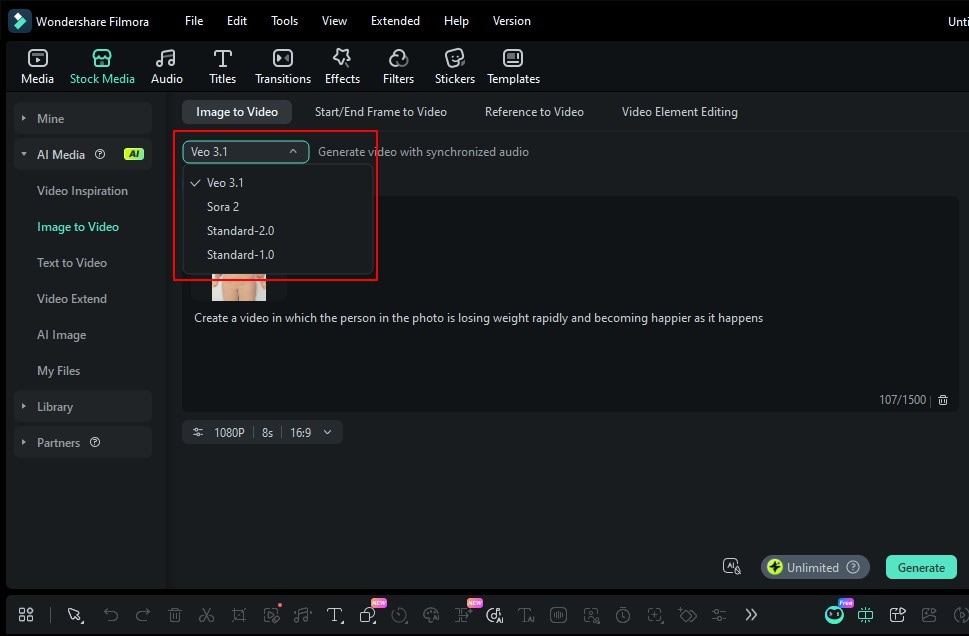
Task: Open the Effects panel
Action: [342, 65]
